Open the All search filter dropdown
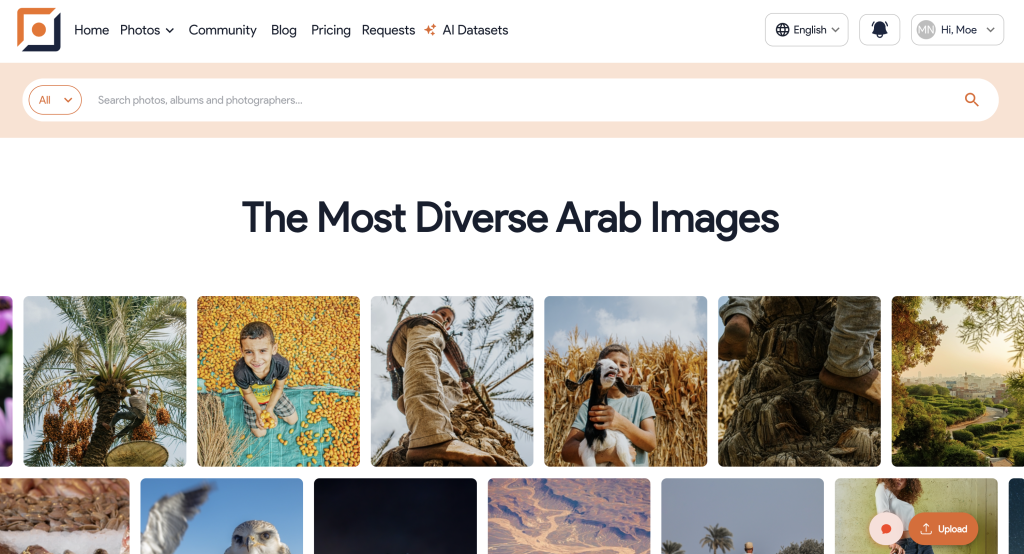 pos(55,100)
